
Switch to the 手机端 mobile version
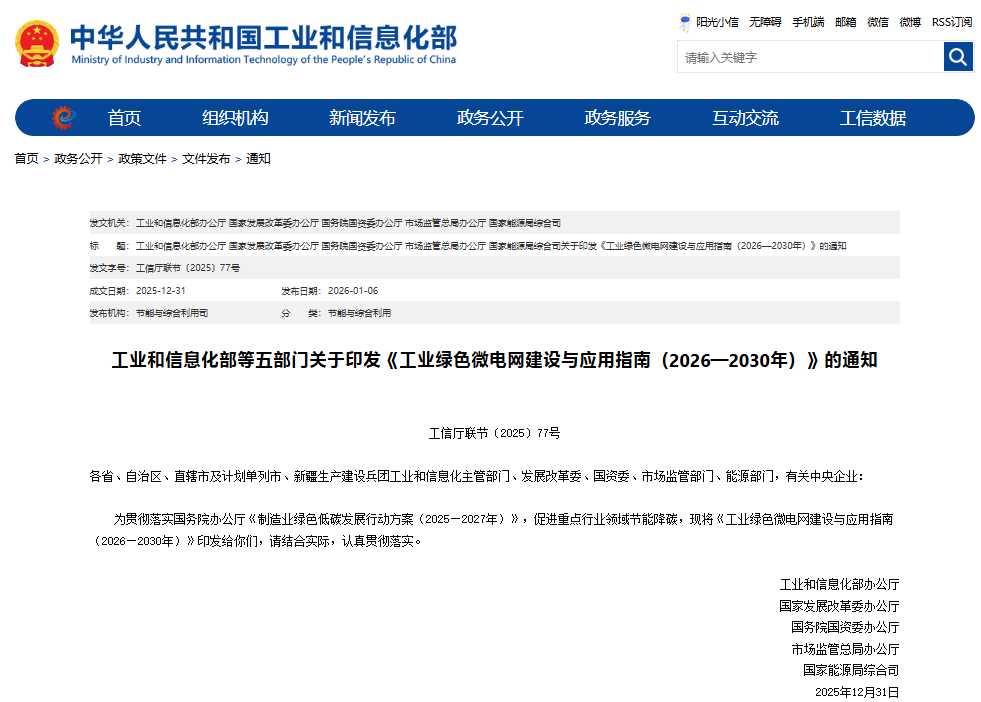(x=806, y=21)
